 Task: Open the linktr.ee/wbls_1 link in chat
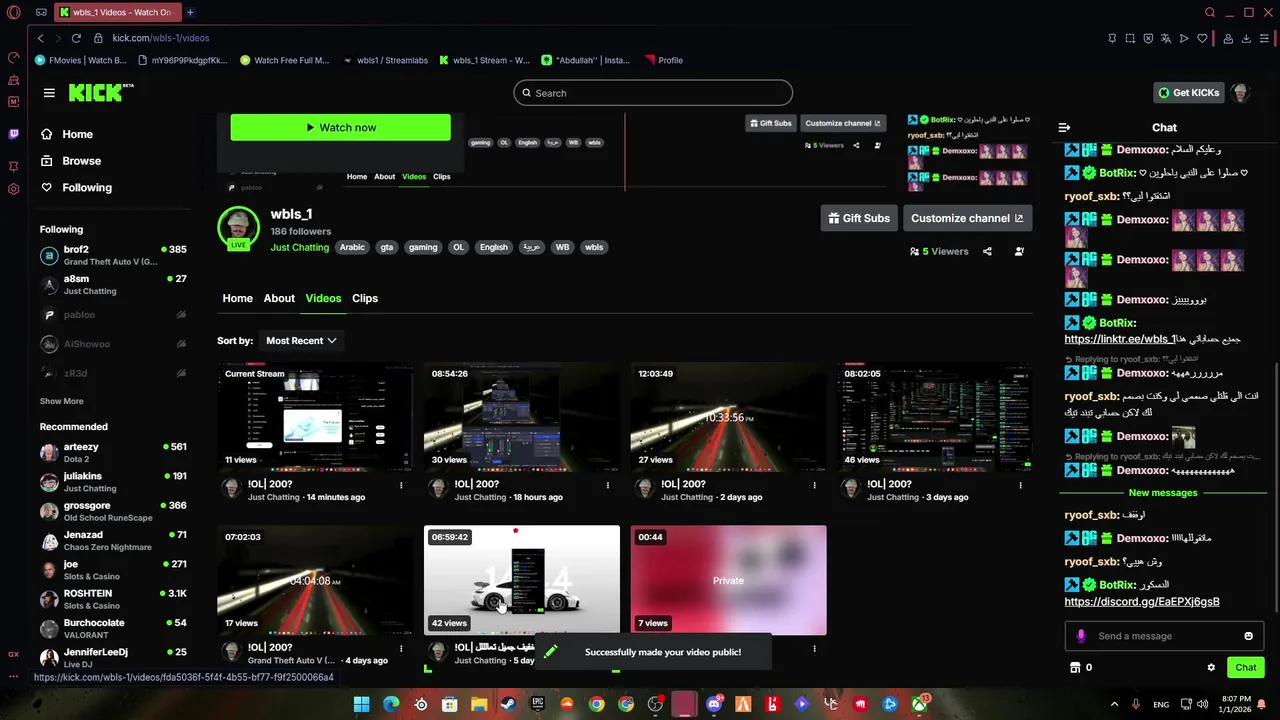pos(1119,339)
